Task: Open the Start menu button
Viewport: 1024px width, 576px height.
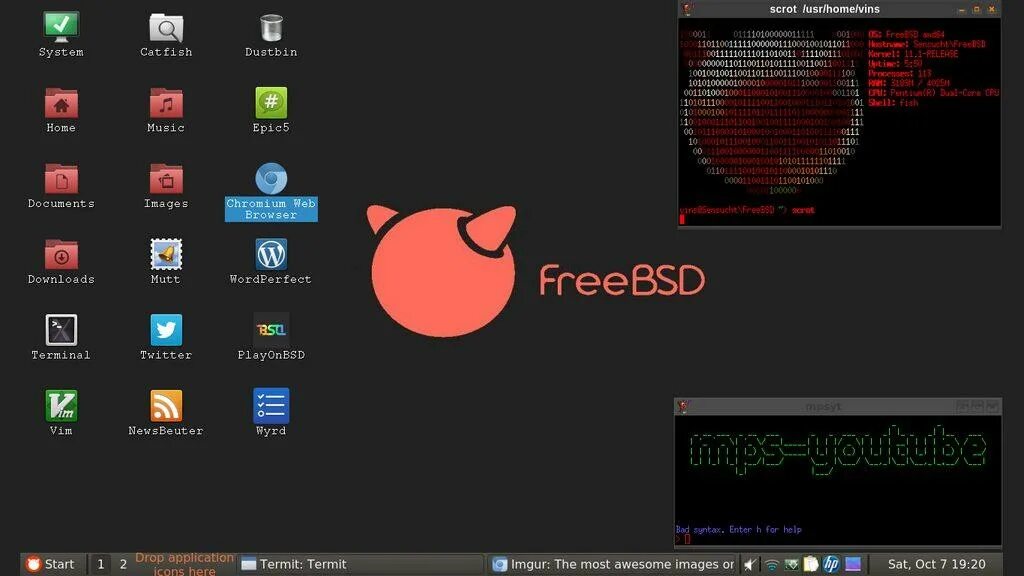Action: point(50,564)
